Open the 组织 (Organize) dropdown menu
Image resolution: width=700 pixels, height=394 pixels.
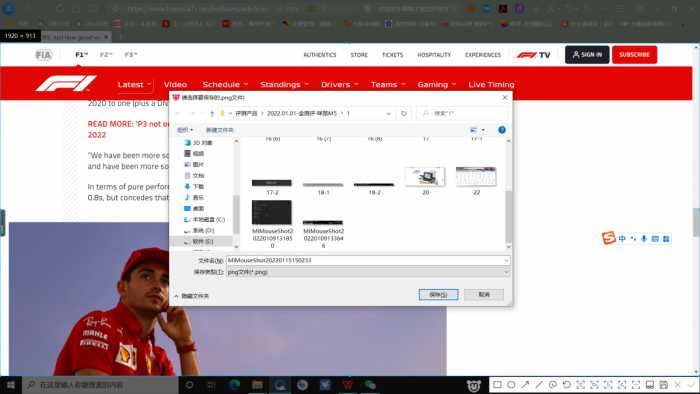(x=185, y=130)
